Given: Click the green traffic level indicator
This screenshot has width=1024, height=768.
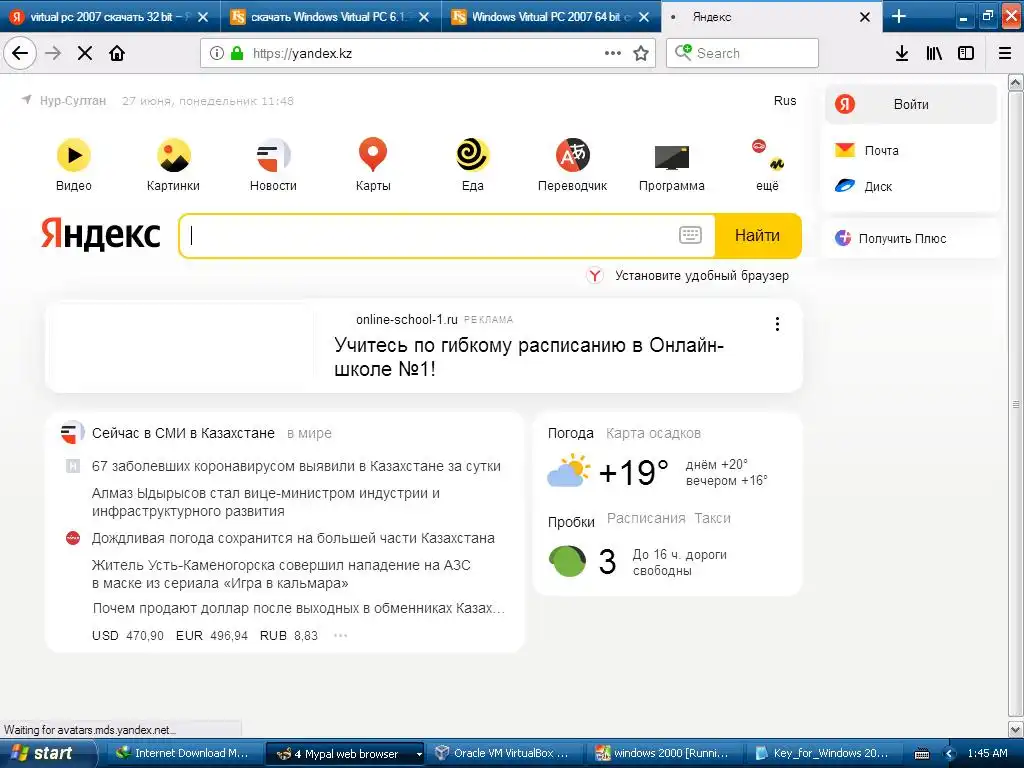Looking at the screenshot, I should point(568,561).
